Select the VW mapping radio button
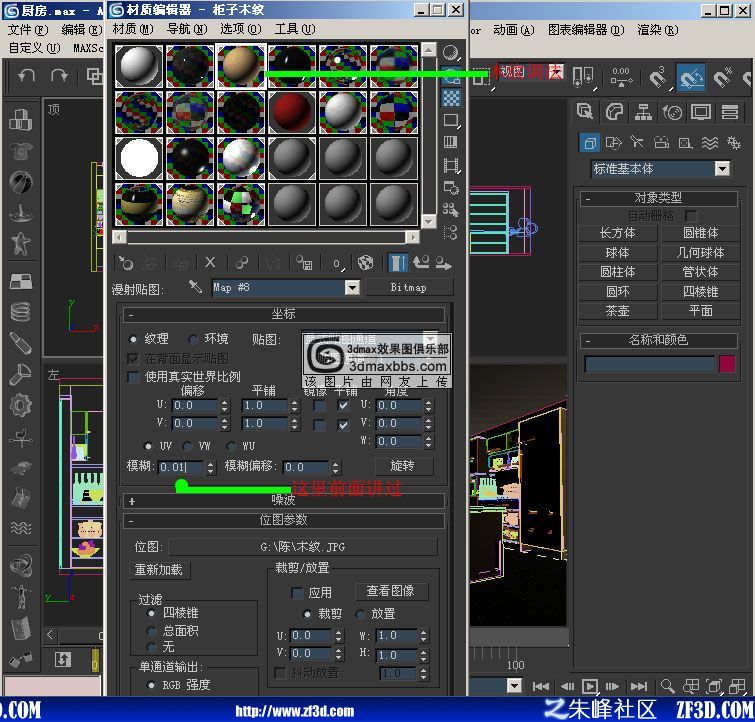 click(x=187, y=446)
